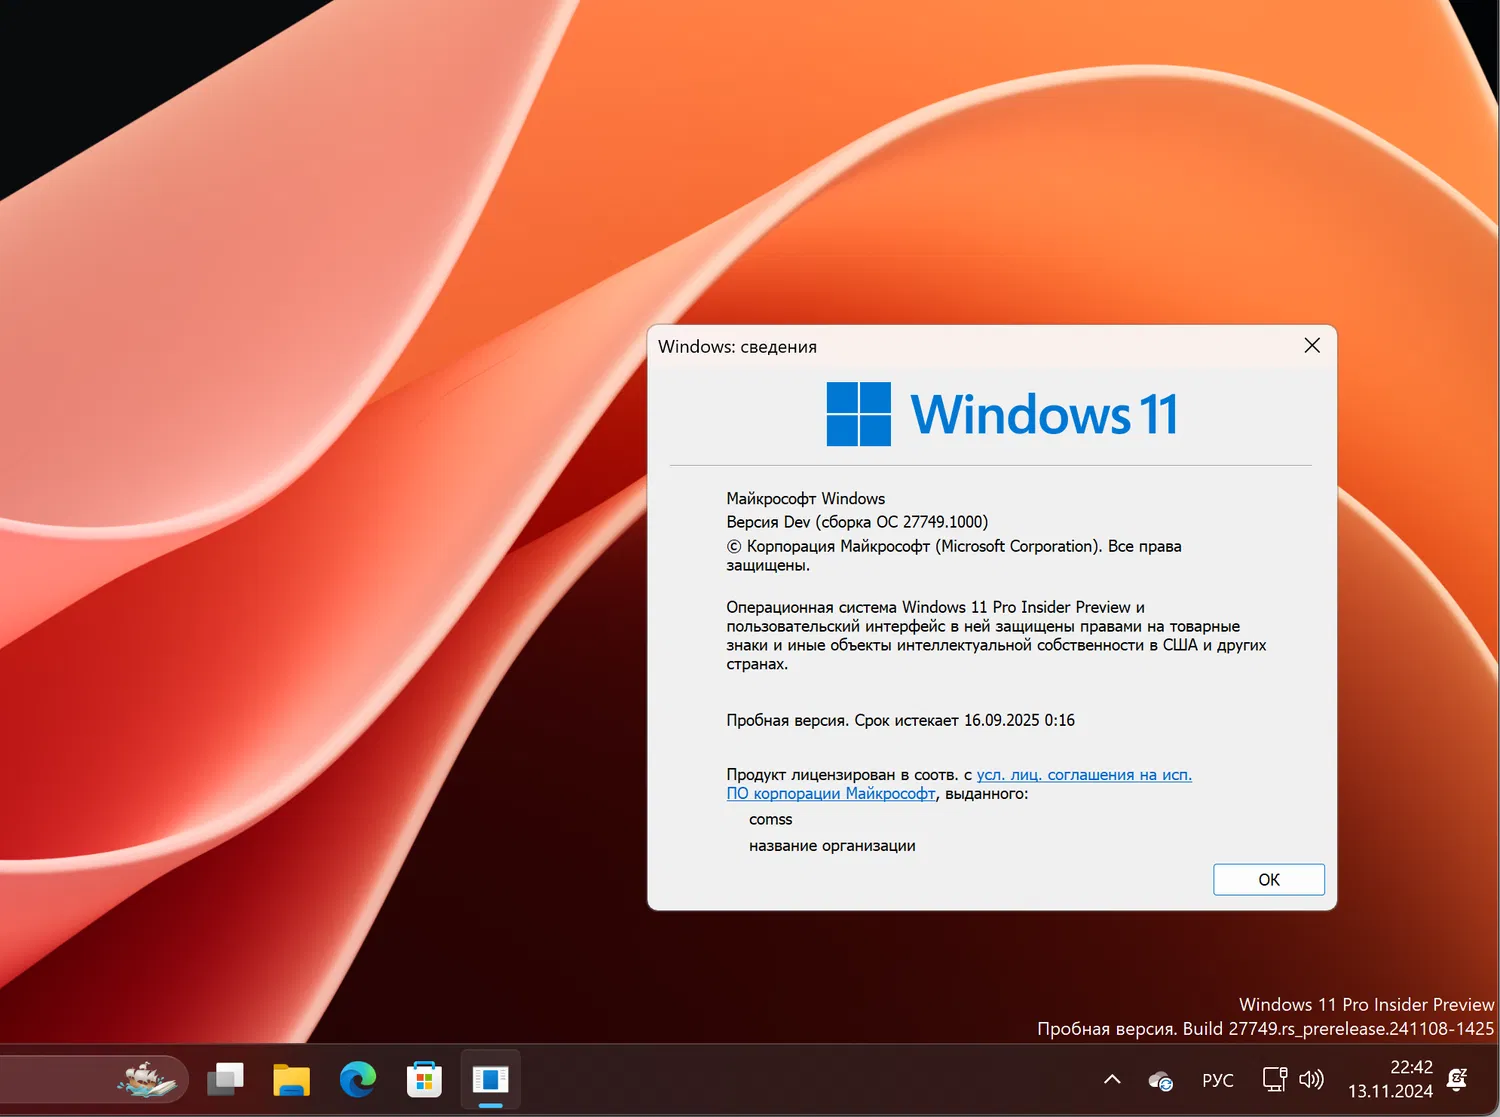The height and width of the screenshot is (1117, 1500).
Task: Click the Windows 11 logo in the dialog
Action: (857, 413)
